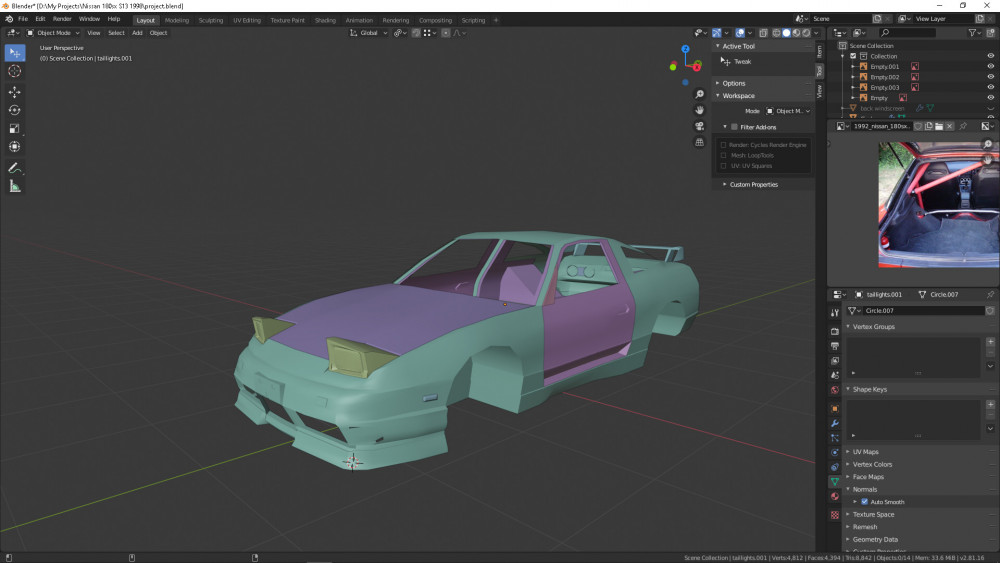
Task: Toggle proportional editing in the header
Action: (446, 33)
